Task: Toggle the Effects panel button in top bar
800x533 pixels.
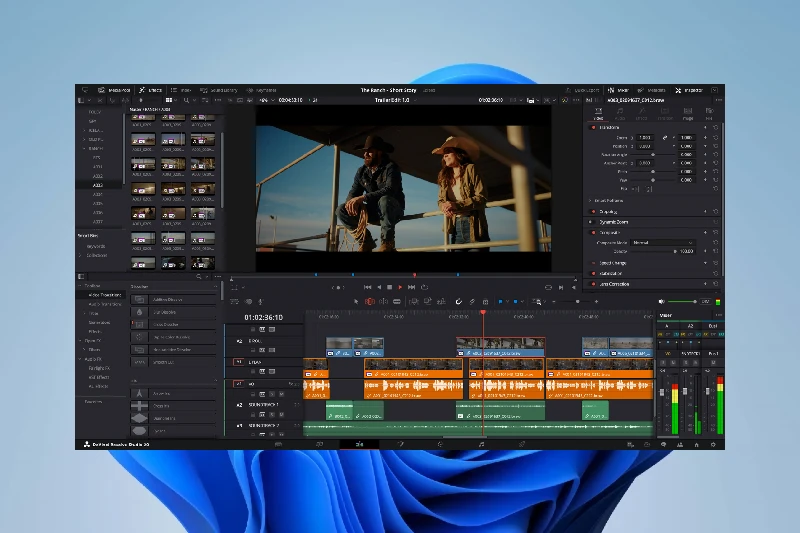Action: coord(151,90)
